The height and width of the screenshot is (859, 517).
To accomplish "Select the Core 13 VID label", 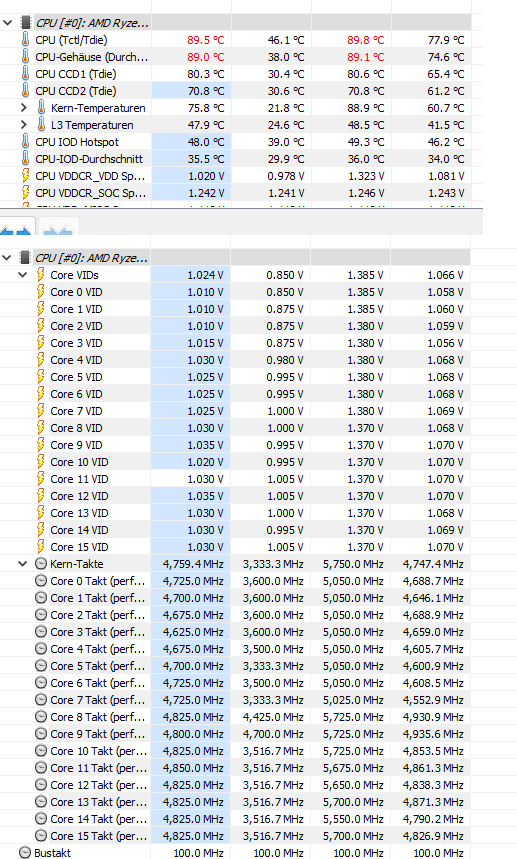I will click(79, 513).
